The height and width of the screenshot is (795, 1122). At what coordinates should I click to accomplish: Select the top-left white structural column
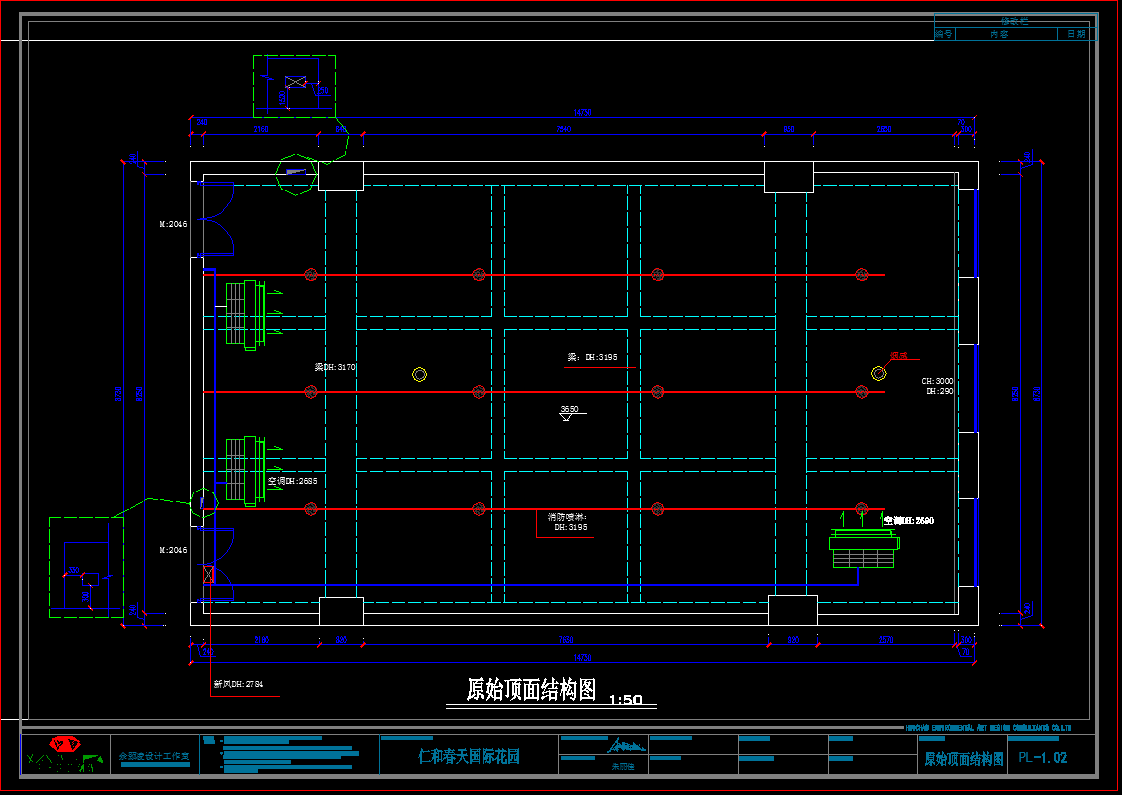tap(341, 176)
